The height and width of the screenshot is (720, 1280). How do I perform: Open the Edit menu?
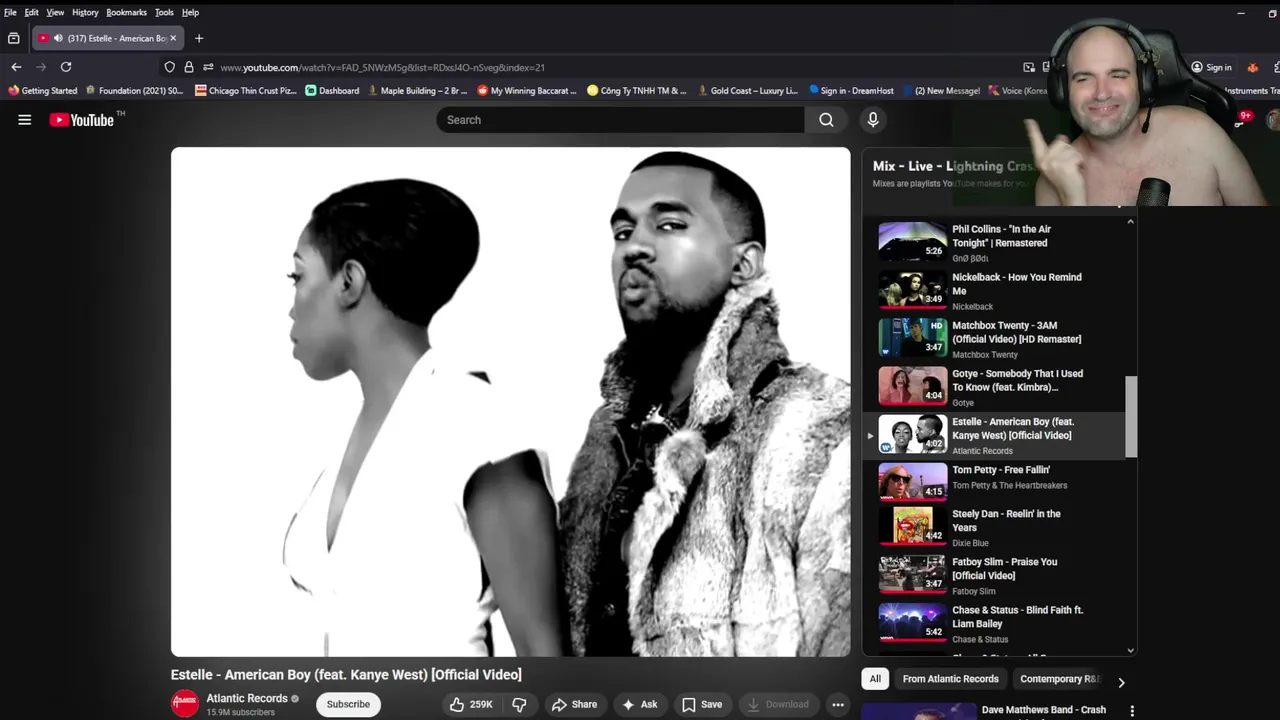point(31,12)
